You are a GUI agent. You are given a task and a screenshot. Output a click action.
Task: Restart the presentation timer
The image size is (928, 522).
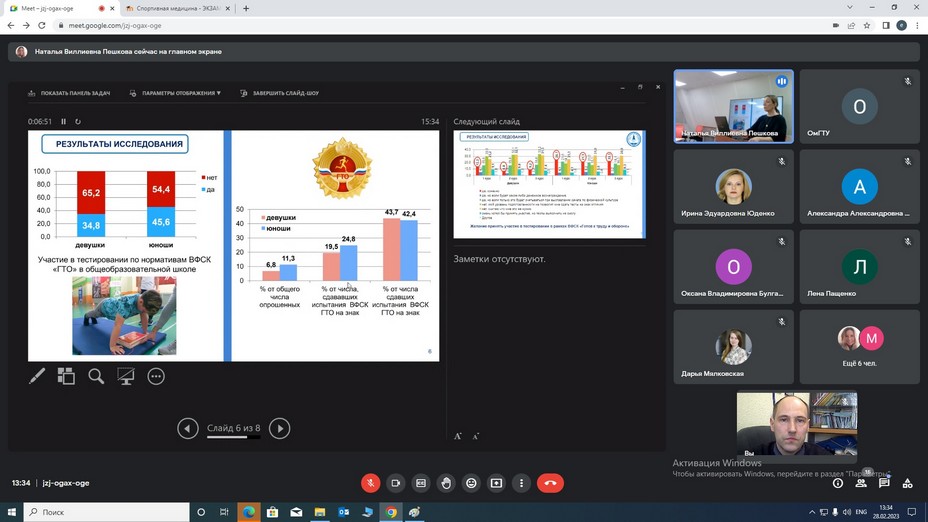pos(78,121)
